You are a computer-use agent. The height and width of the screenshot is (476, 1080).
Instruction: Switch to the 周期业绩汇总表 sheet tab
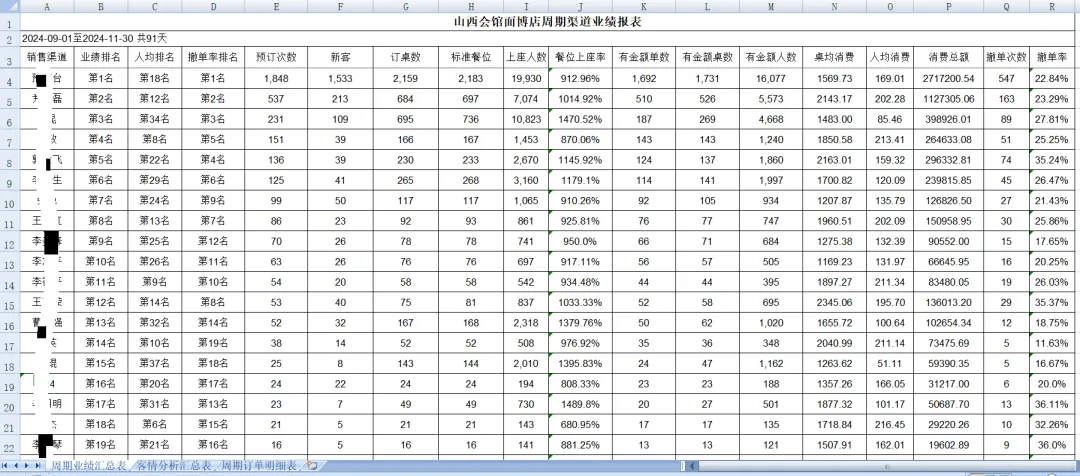[x=88, y=466]
